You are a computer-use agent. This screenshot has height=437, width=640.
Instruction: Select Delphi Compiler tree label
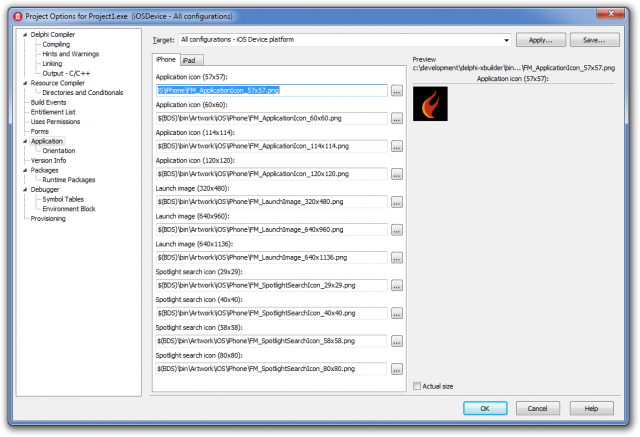point(53,35)
